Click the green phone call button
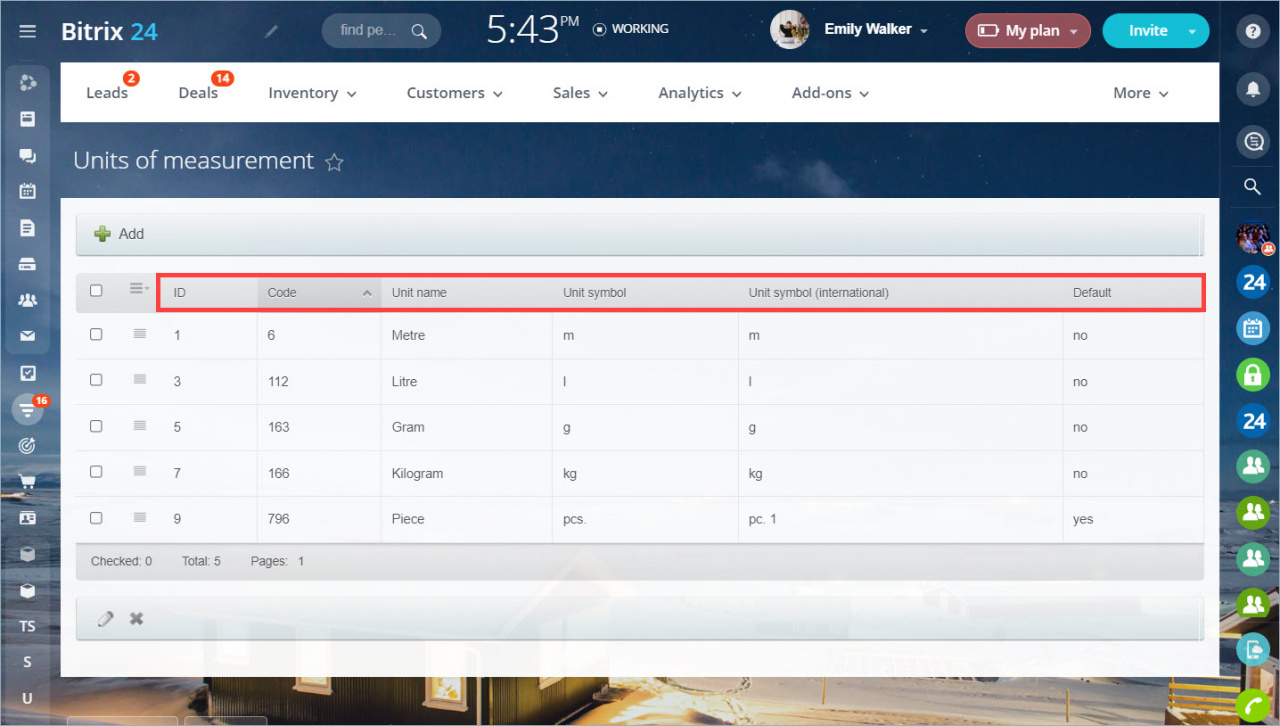 pyautogui.click(x=1253, y=706)
